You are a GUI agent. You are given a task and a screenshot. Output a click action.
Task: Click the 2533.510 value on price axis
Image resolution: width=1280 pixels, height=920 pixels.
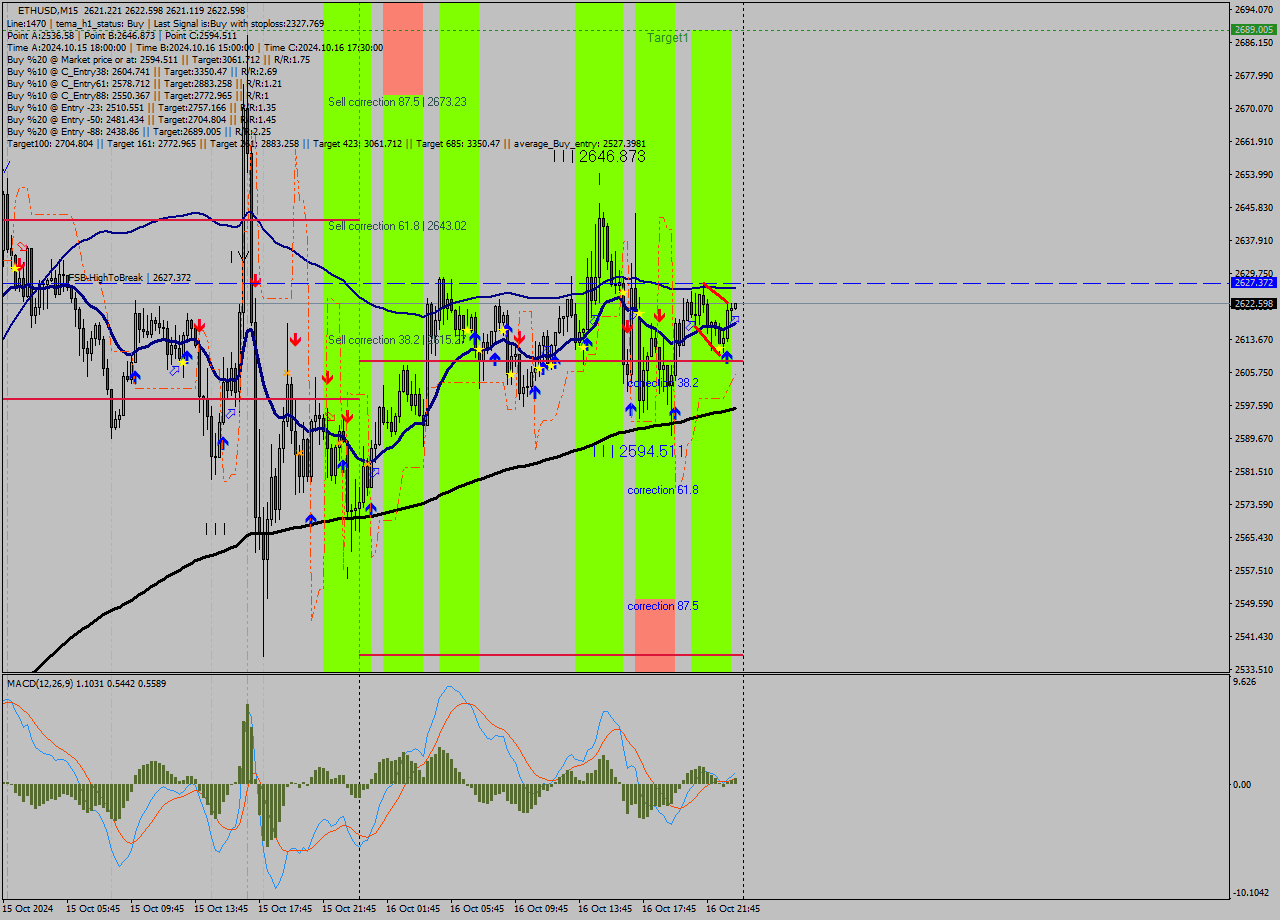pyautogui.click(x=1254, y=669)
